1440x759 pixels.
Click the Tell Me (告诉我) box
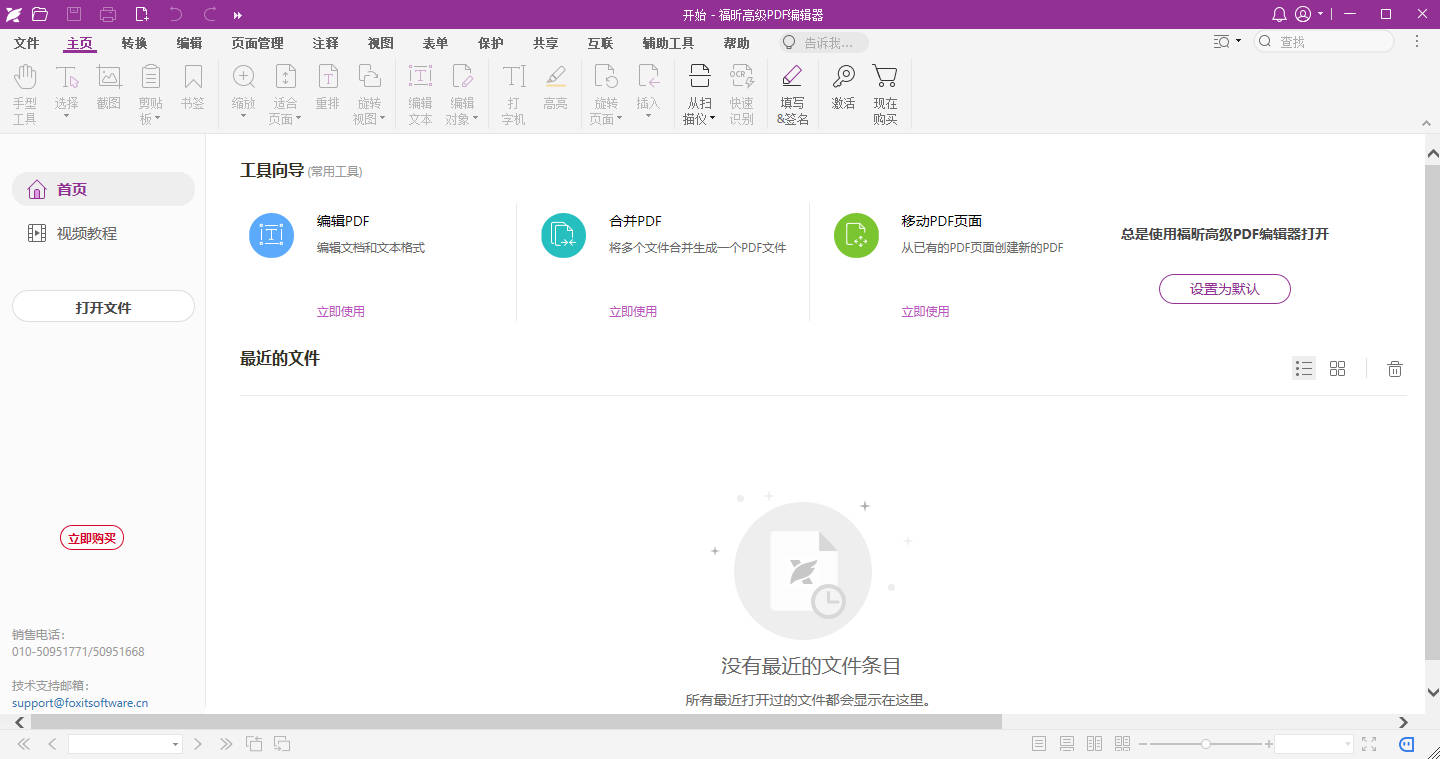pyautogui.click(x=824, y=43)
